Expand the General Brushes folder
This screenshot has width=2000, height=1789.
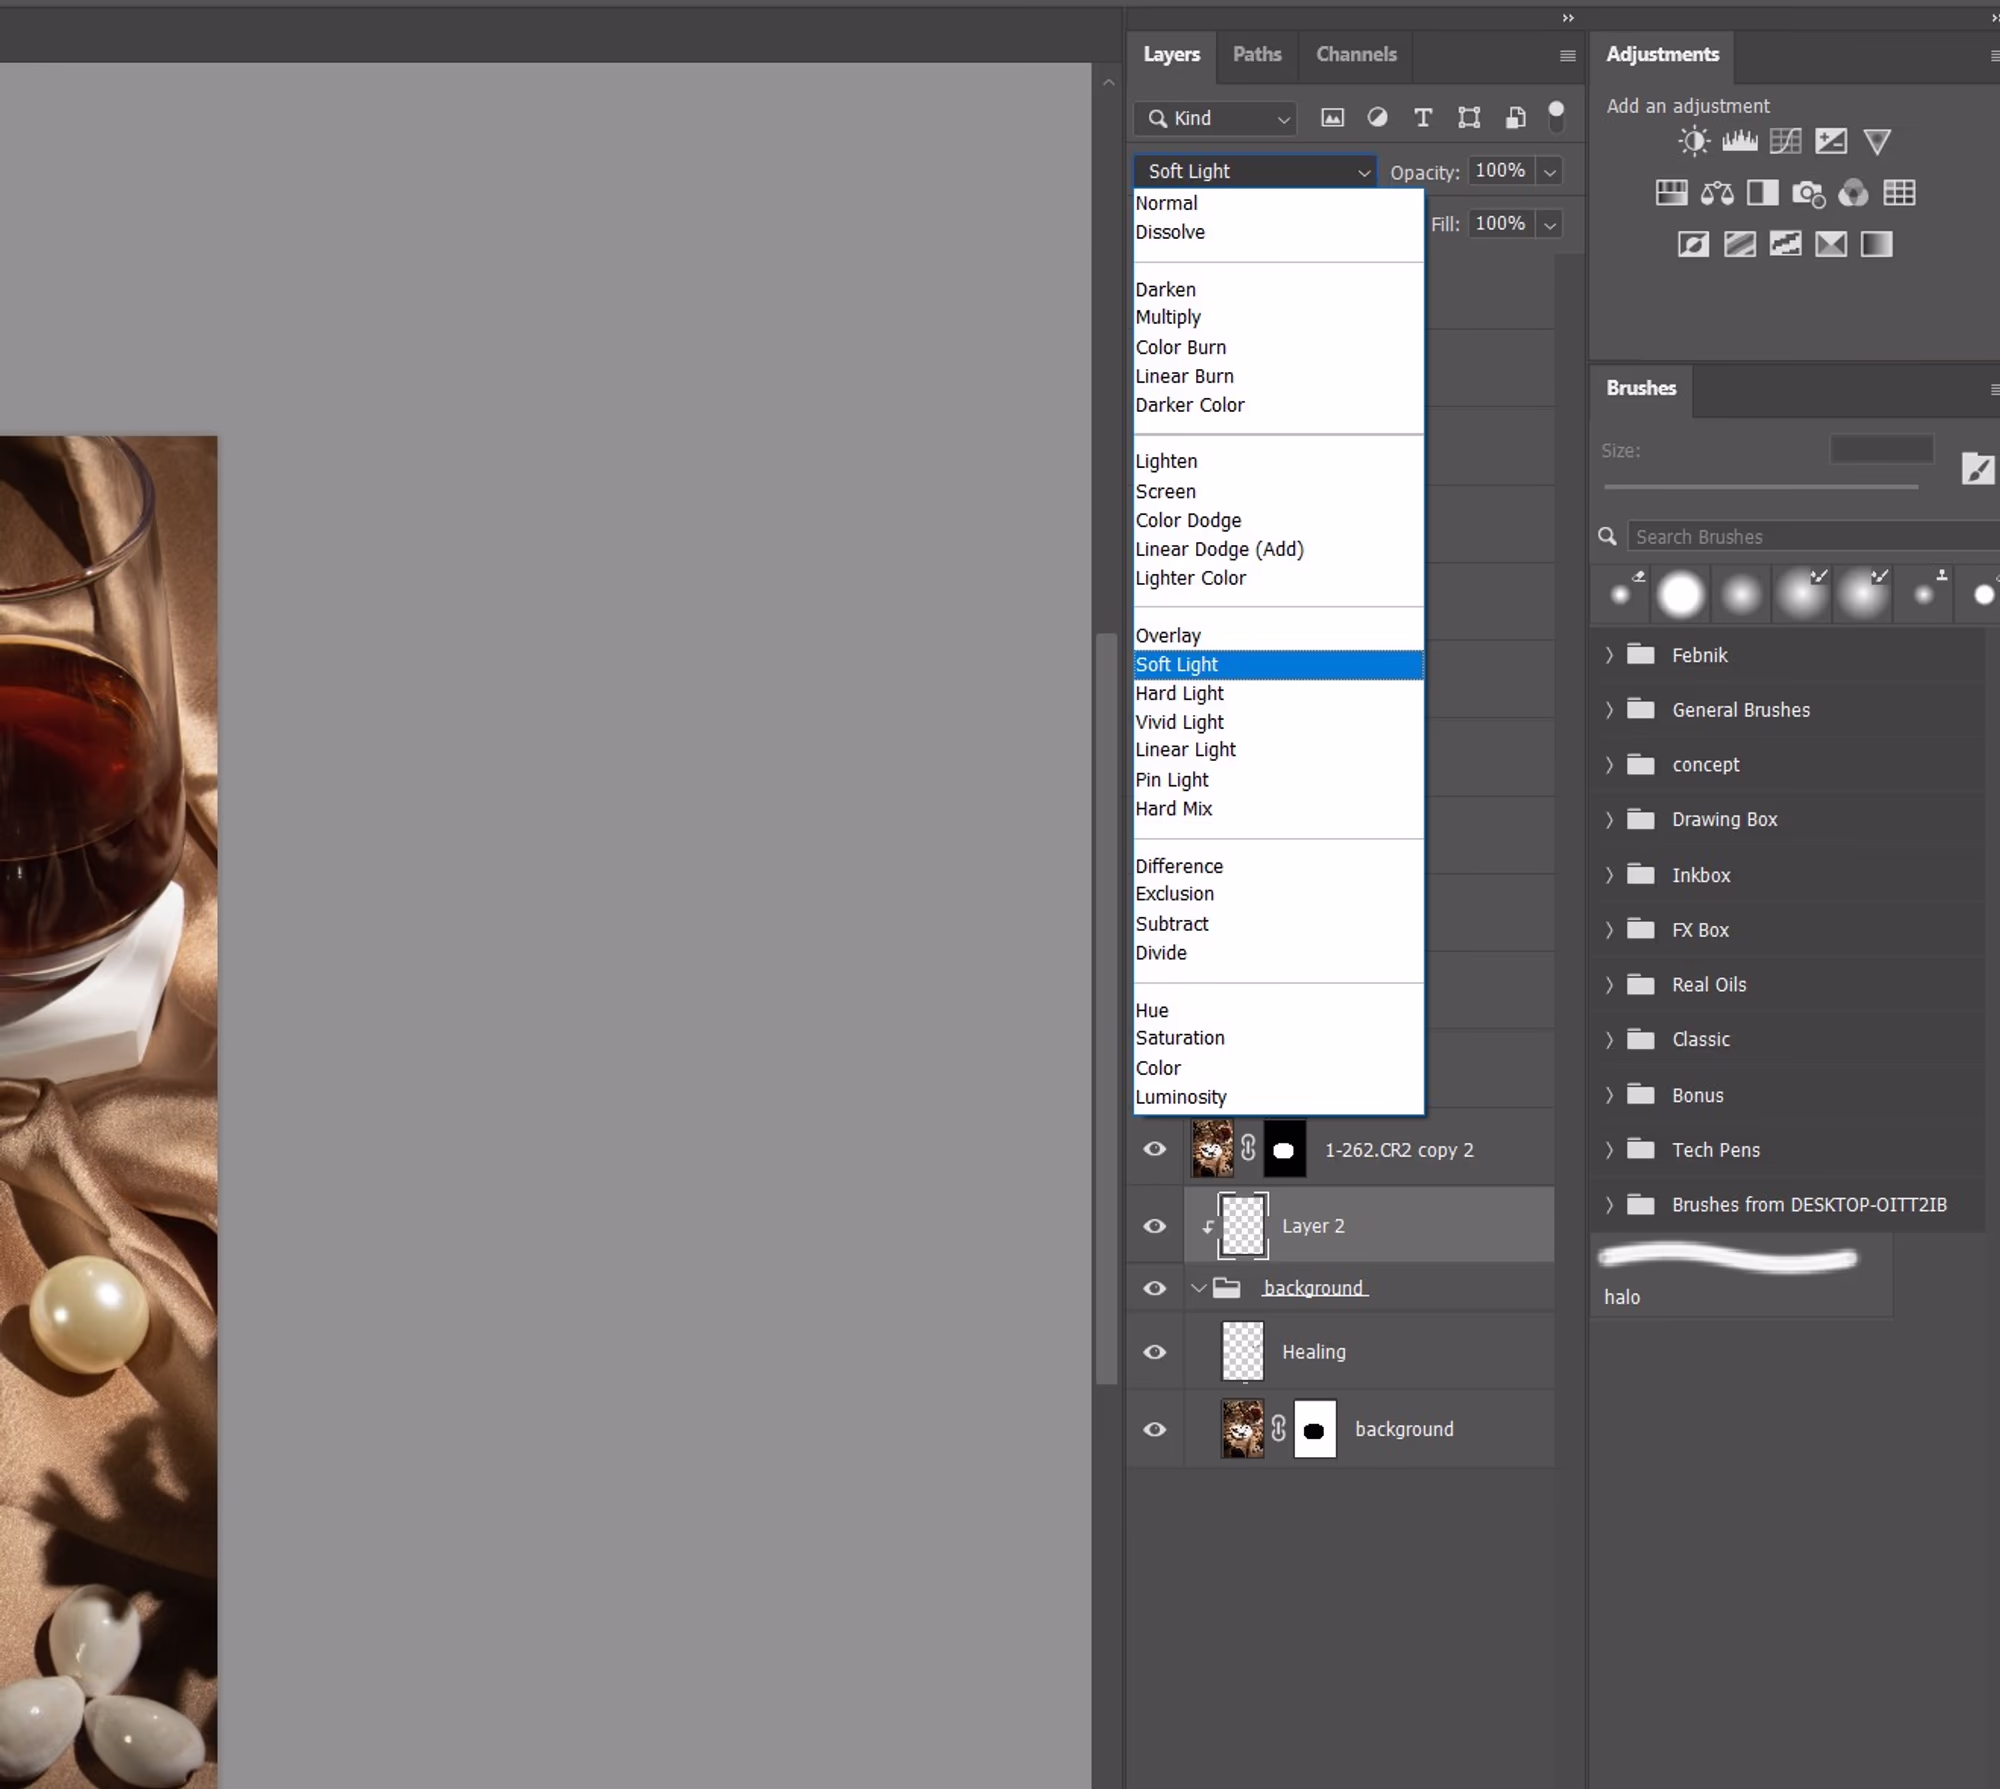(1609, 710)
